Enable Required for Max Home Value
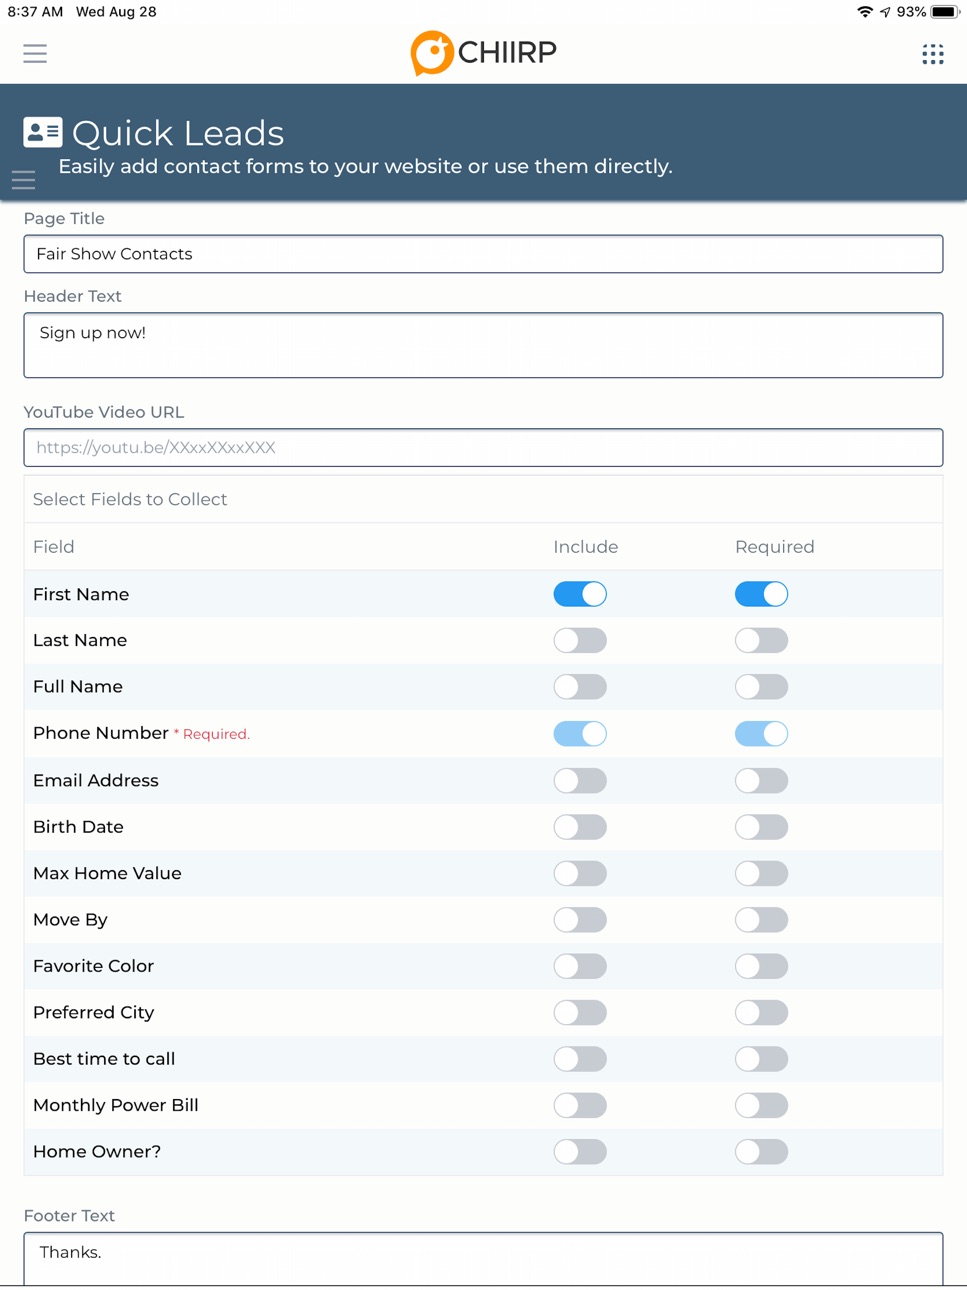 click(x=761, y=873)
